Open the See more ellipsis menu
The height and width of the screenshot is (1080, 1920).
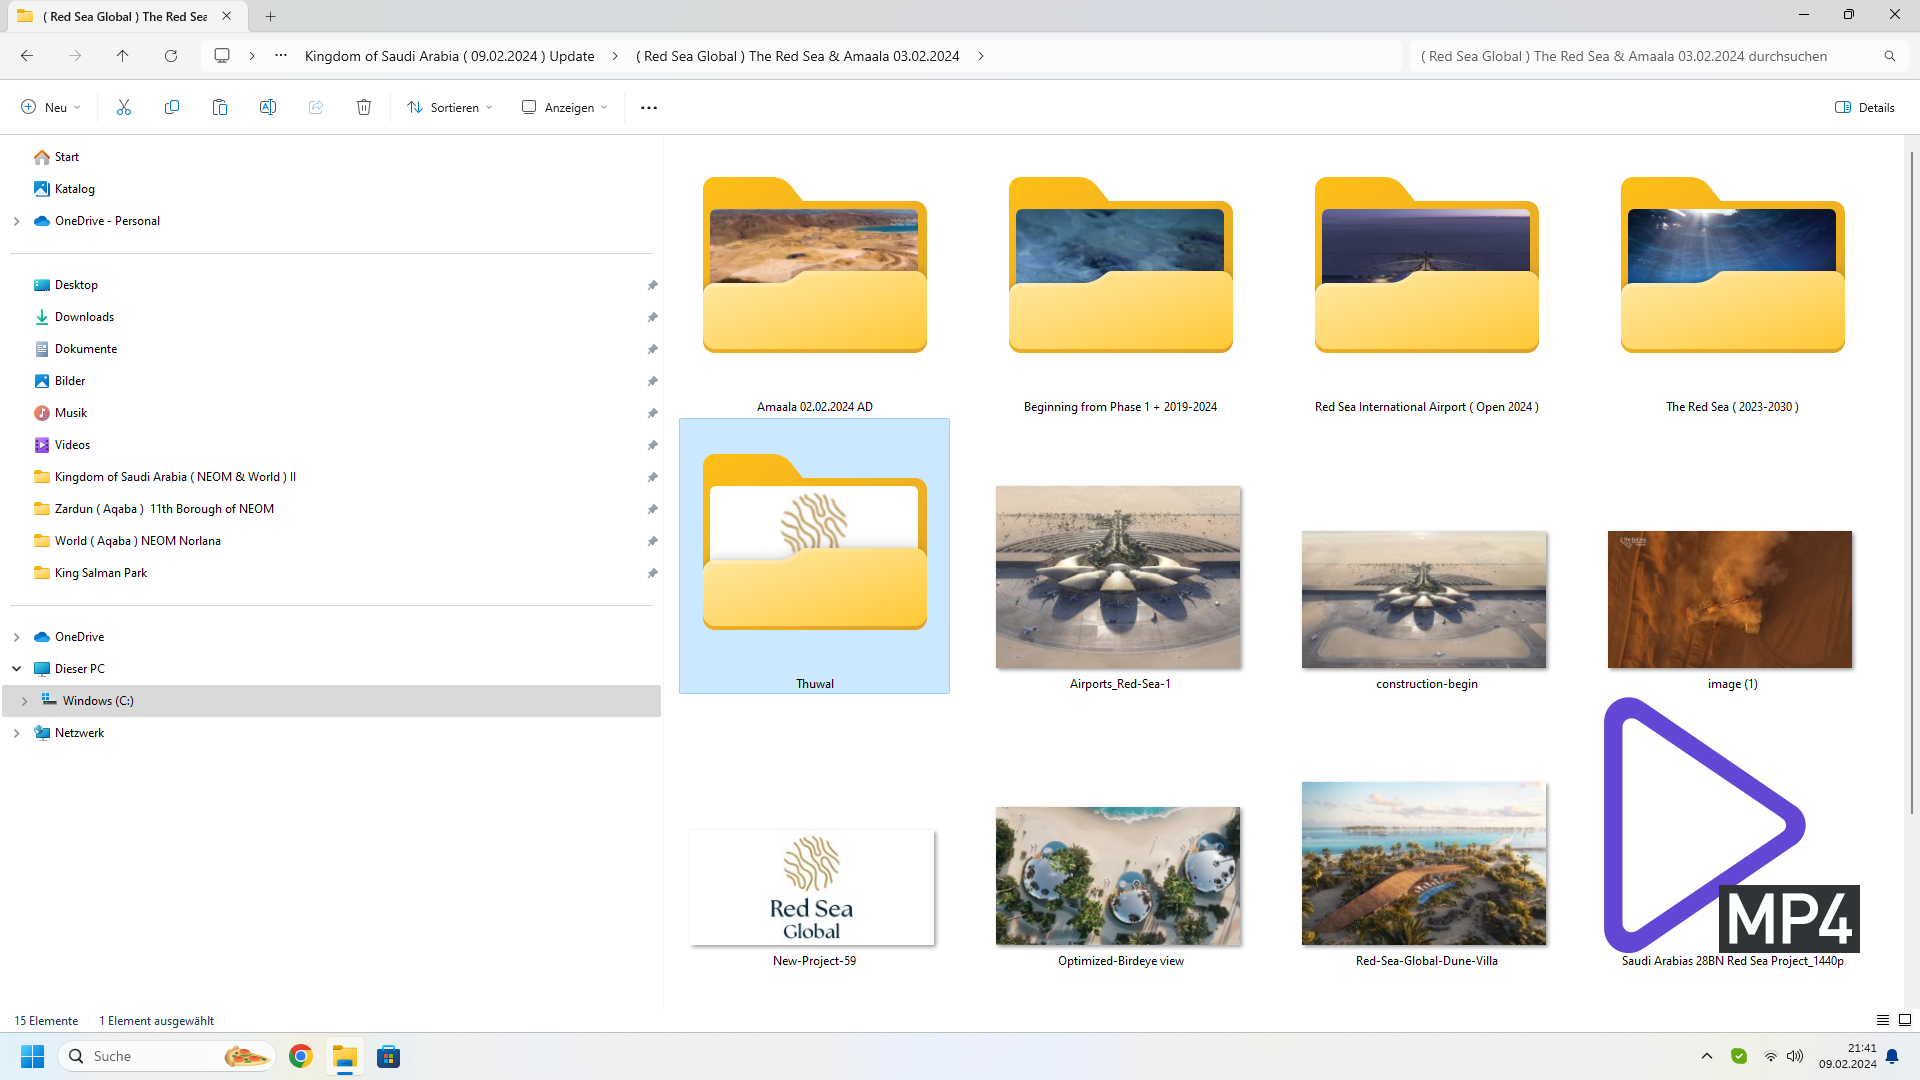click(x=649, y=108)
